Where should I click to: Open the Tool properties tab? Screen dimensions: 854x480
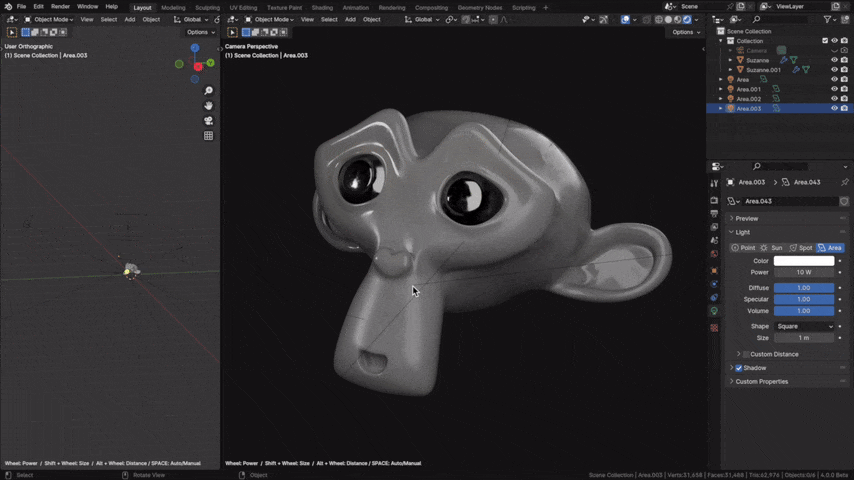tap(714, 183)
